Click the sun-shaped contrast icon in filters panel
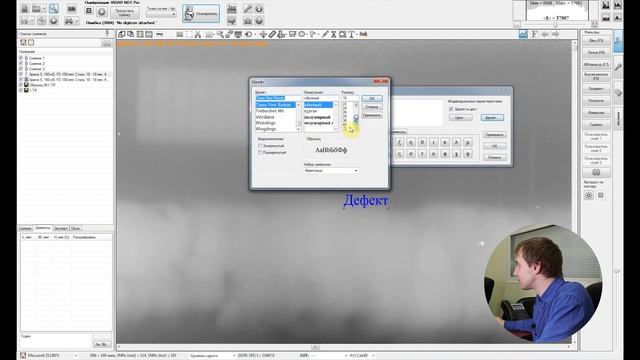The image size is (640, 360). [x=589, y=196]
